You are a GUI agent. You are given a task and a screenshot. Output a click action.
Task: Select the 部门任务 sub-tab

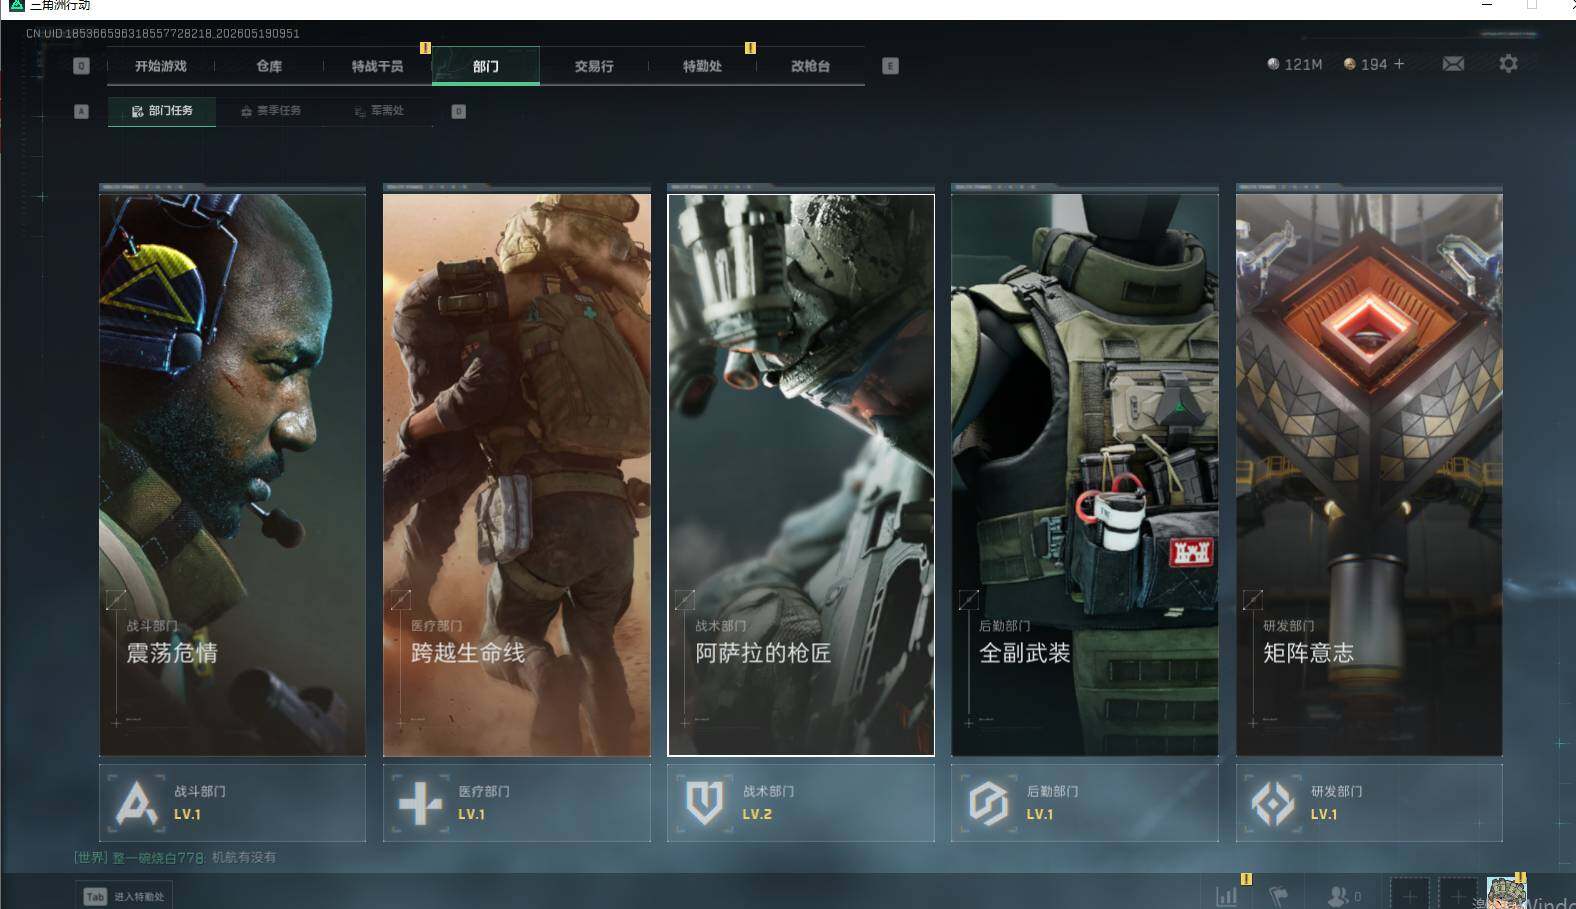pyautogui.click(x=162, y=111)
